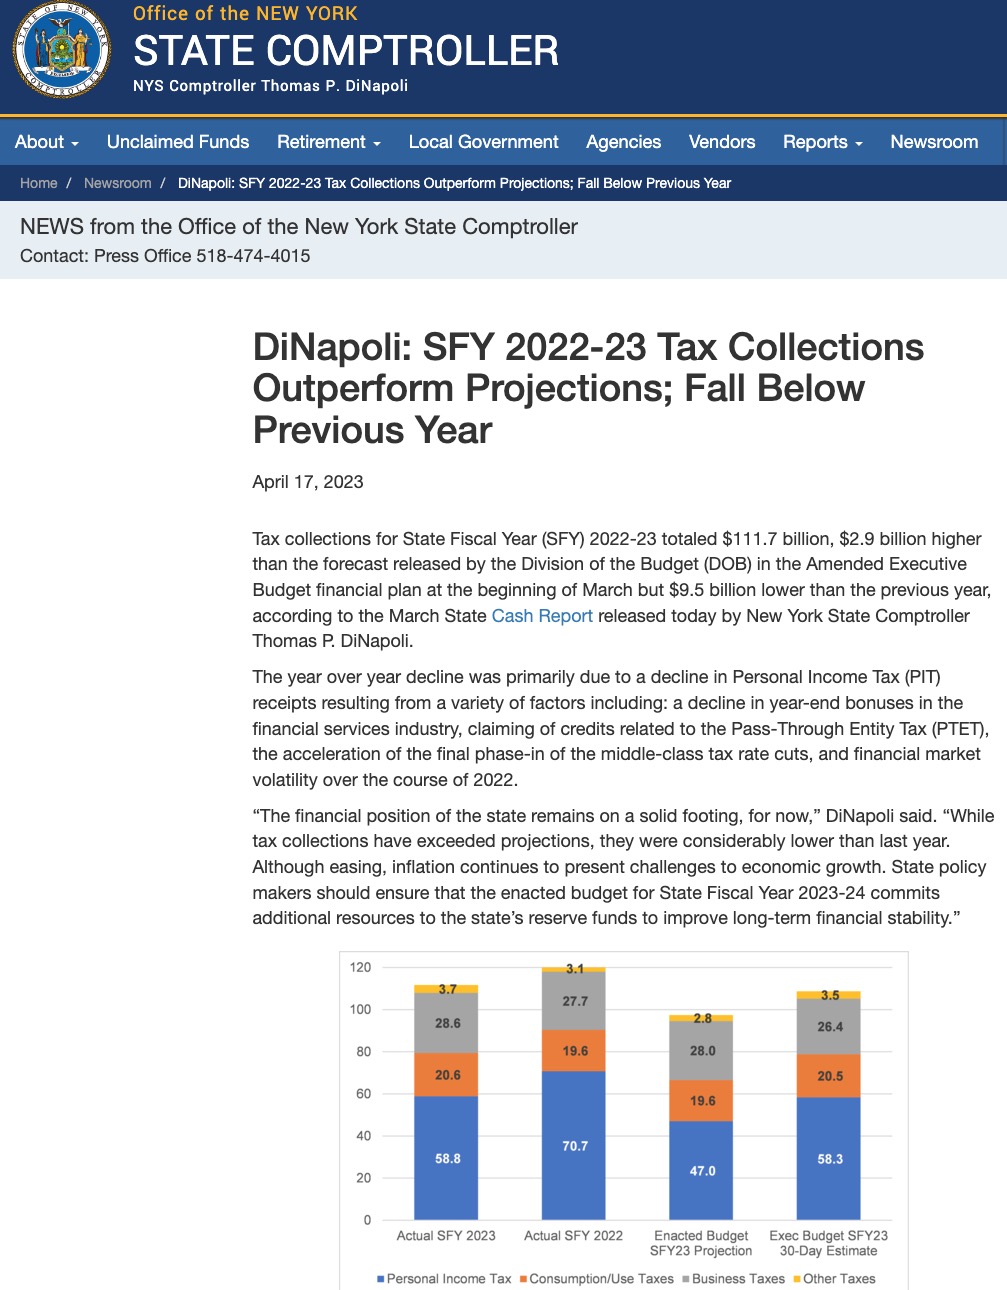Click the Newsroom breadcrumb link
Image resolution: width=1007 pixels, height=1290 pixels.
pos(117,183)
